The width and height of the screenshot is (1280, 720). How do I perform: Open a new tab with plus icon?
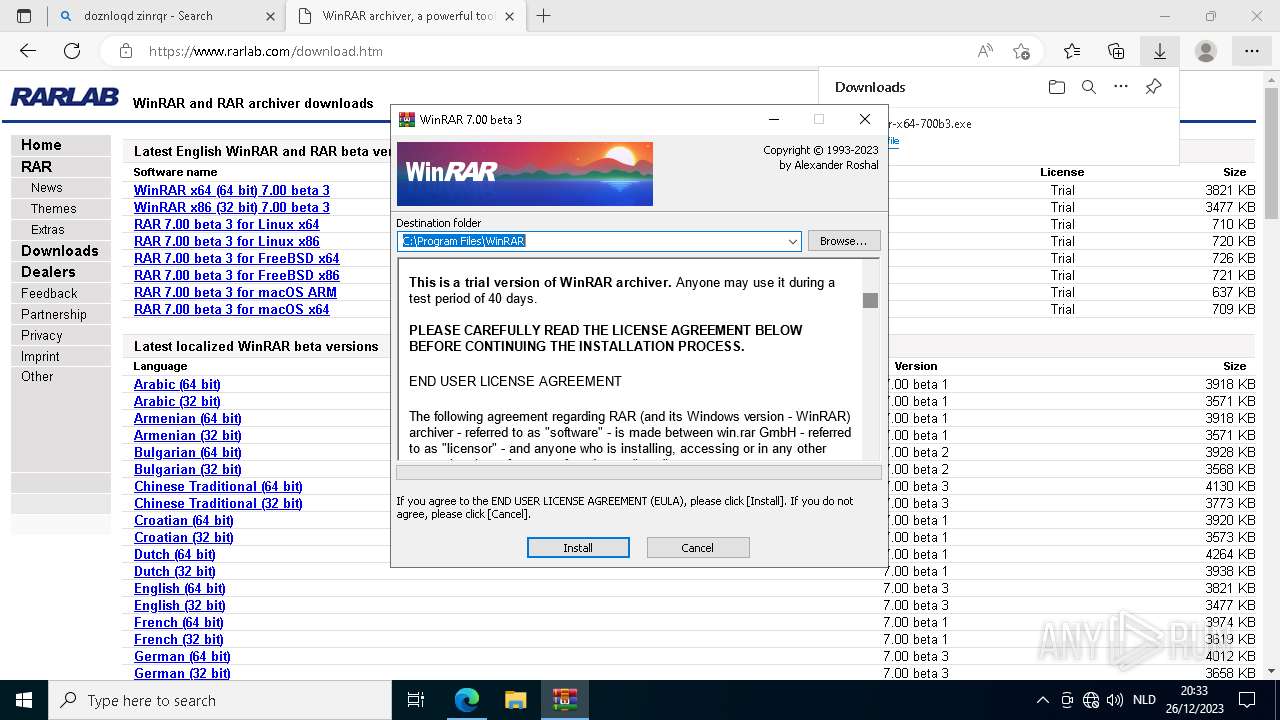point(544,16)
